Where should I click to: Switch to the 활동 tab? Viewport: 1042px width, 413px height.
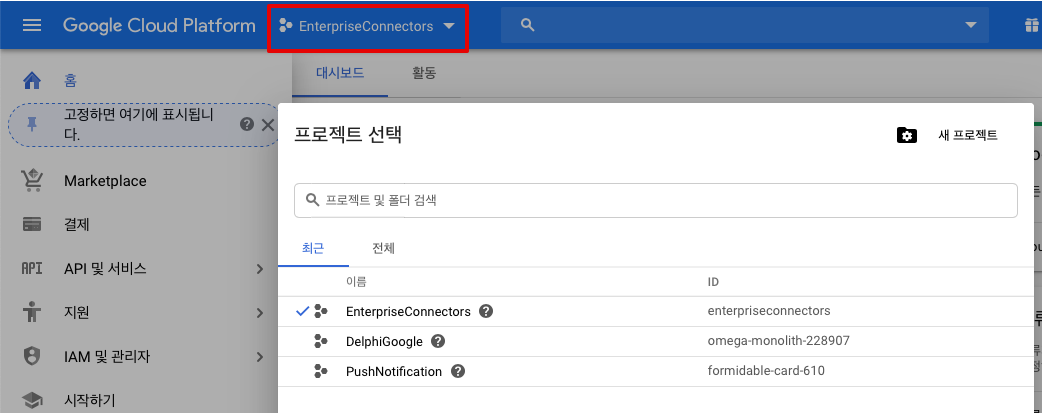[424, 73]
